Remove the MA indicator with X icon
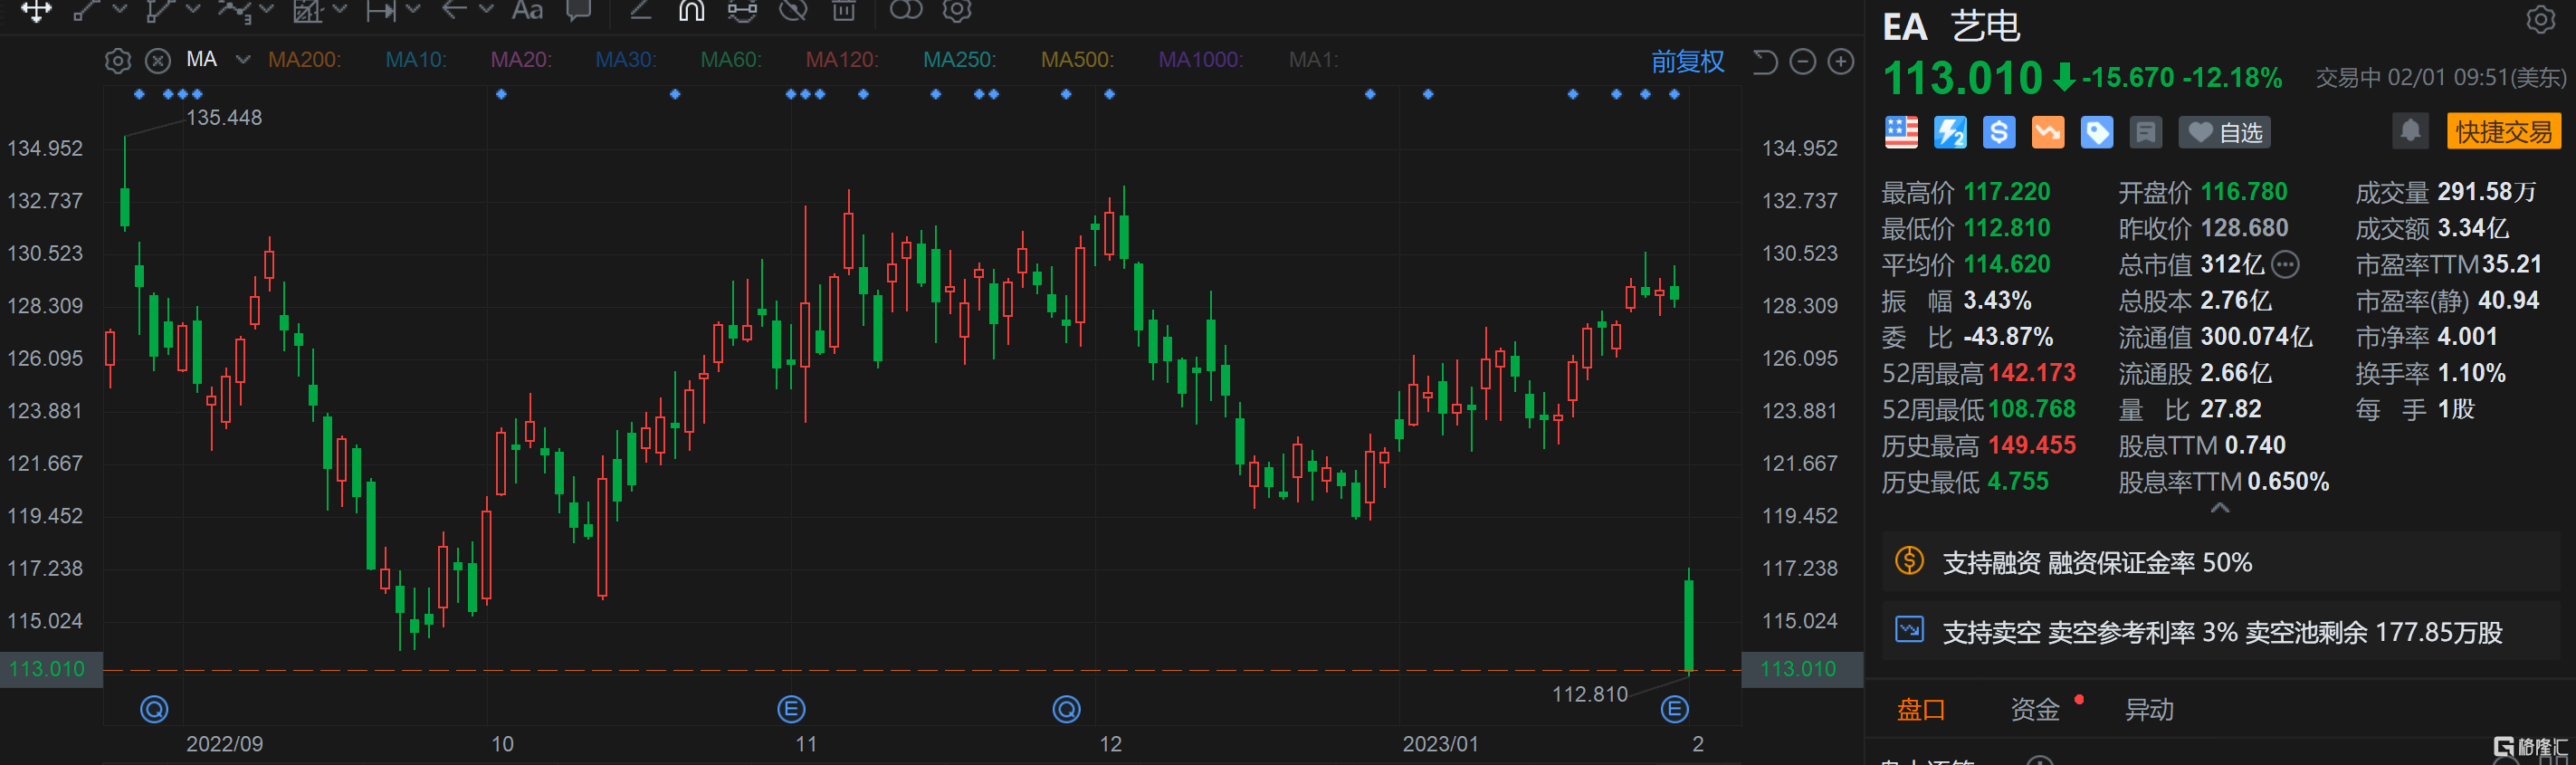Image resolution: width=2576 pixels, height=765 pixels. (x=158, y=61)
